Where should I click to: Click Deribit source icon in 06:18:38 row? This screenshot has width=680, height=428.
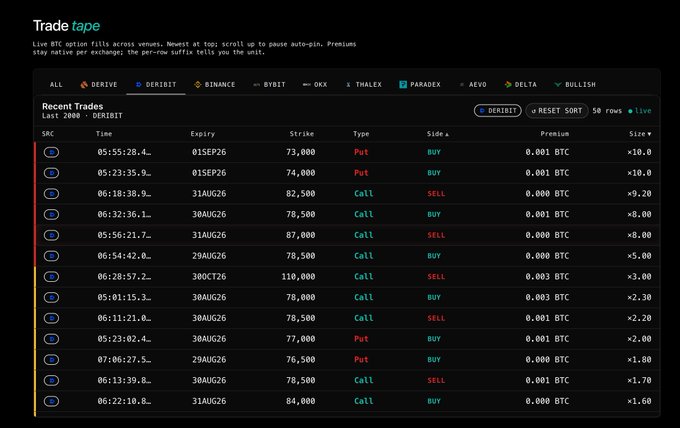(51, 194)
